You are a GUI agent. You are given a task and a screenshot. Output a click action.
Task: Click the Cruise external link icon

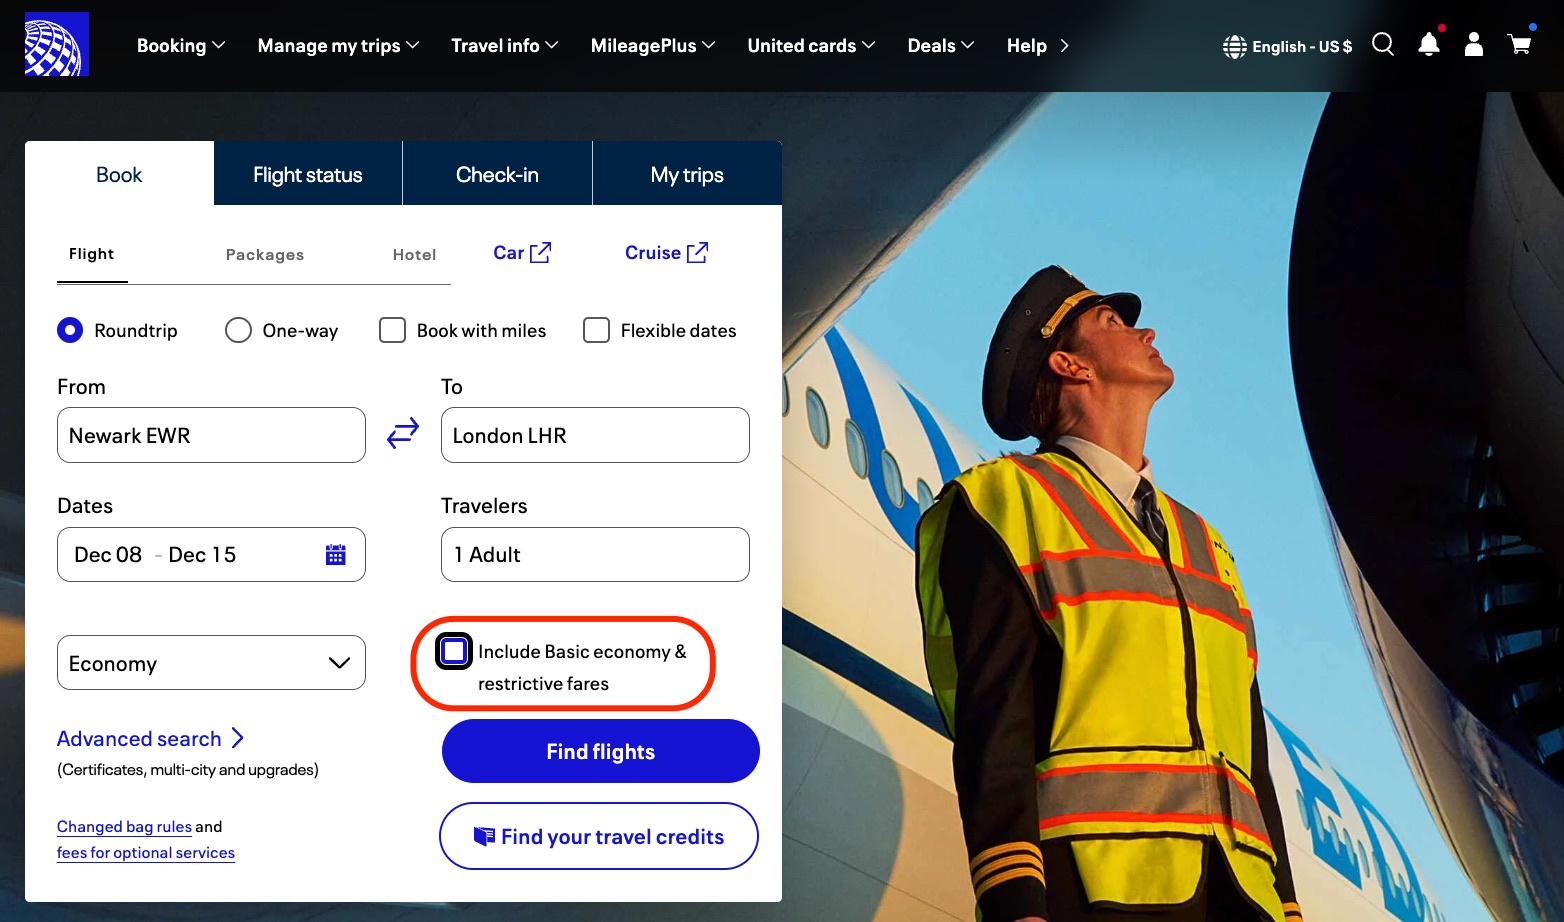coord(698,252)
